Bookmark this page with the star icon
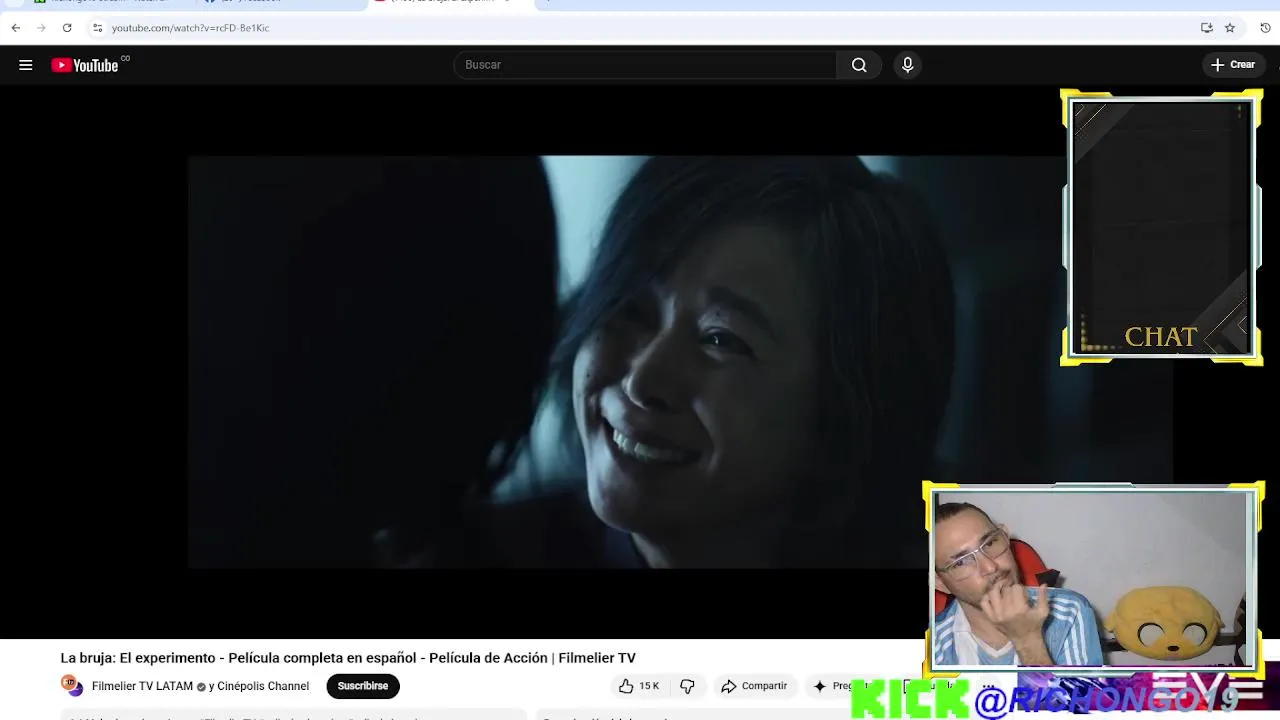This screenshot has width=1280, height=720. 1230,28
